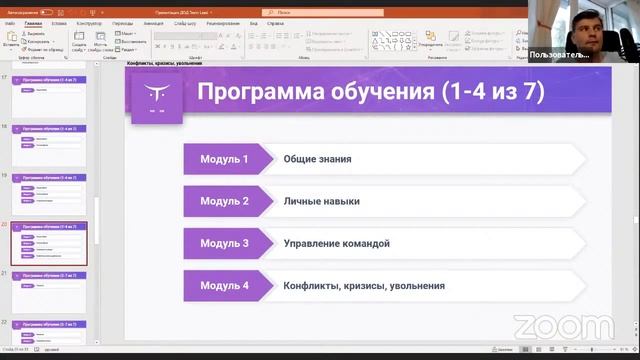This screenshot has height=360, width=640.
Task: Click the slide title 'Программа обучения (1-4 из 7)'
Action: 371,91
